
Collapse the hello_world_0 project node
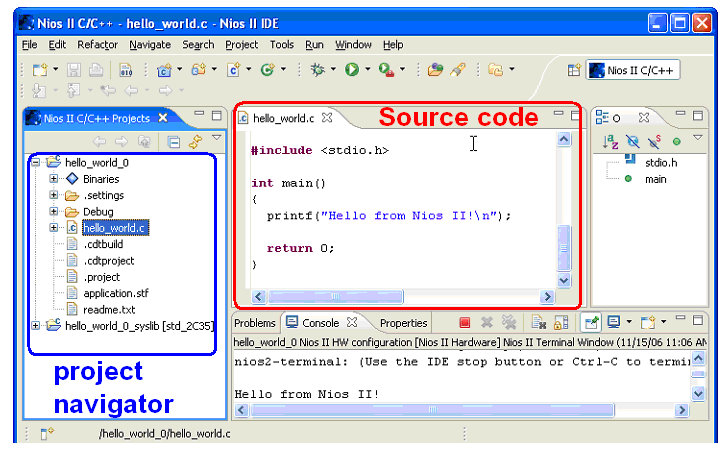tap(36, 162)
